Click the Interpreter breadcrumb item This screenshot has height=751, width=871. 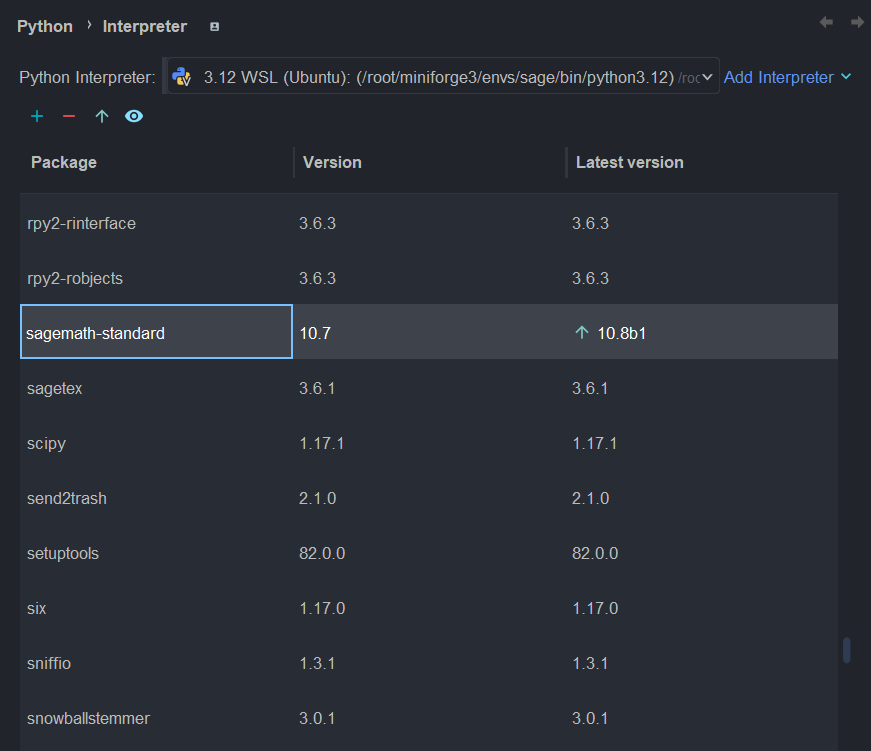click(x=144, y=27)
